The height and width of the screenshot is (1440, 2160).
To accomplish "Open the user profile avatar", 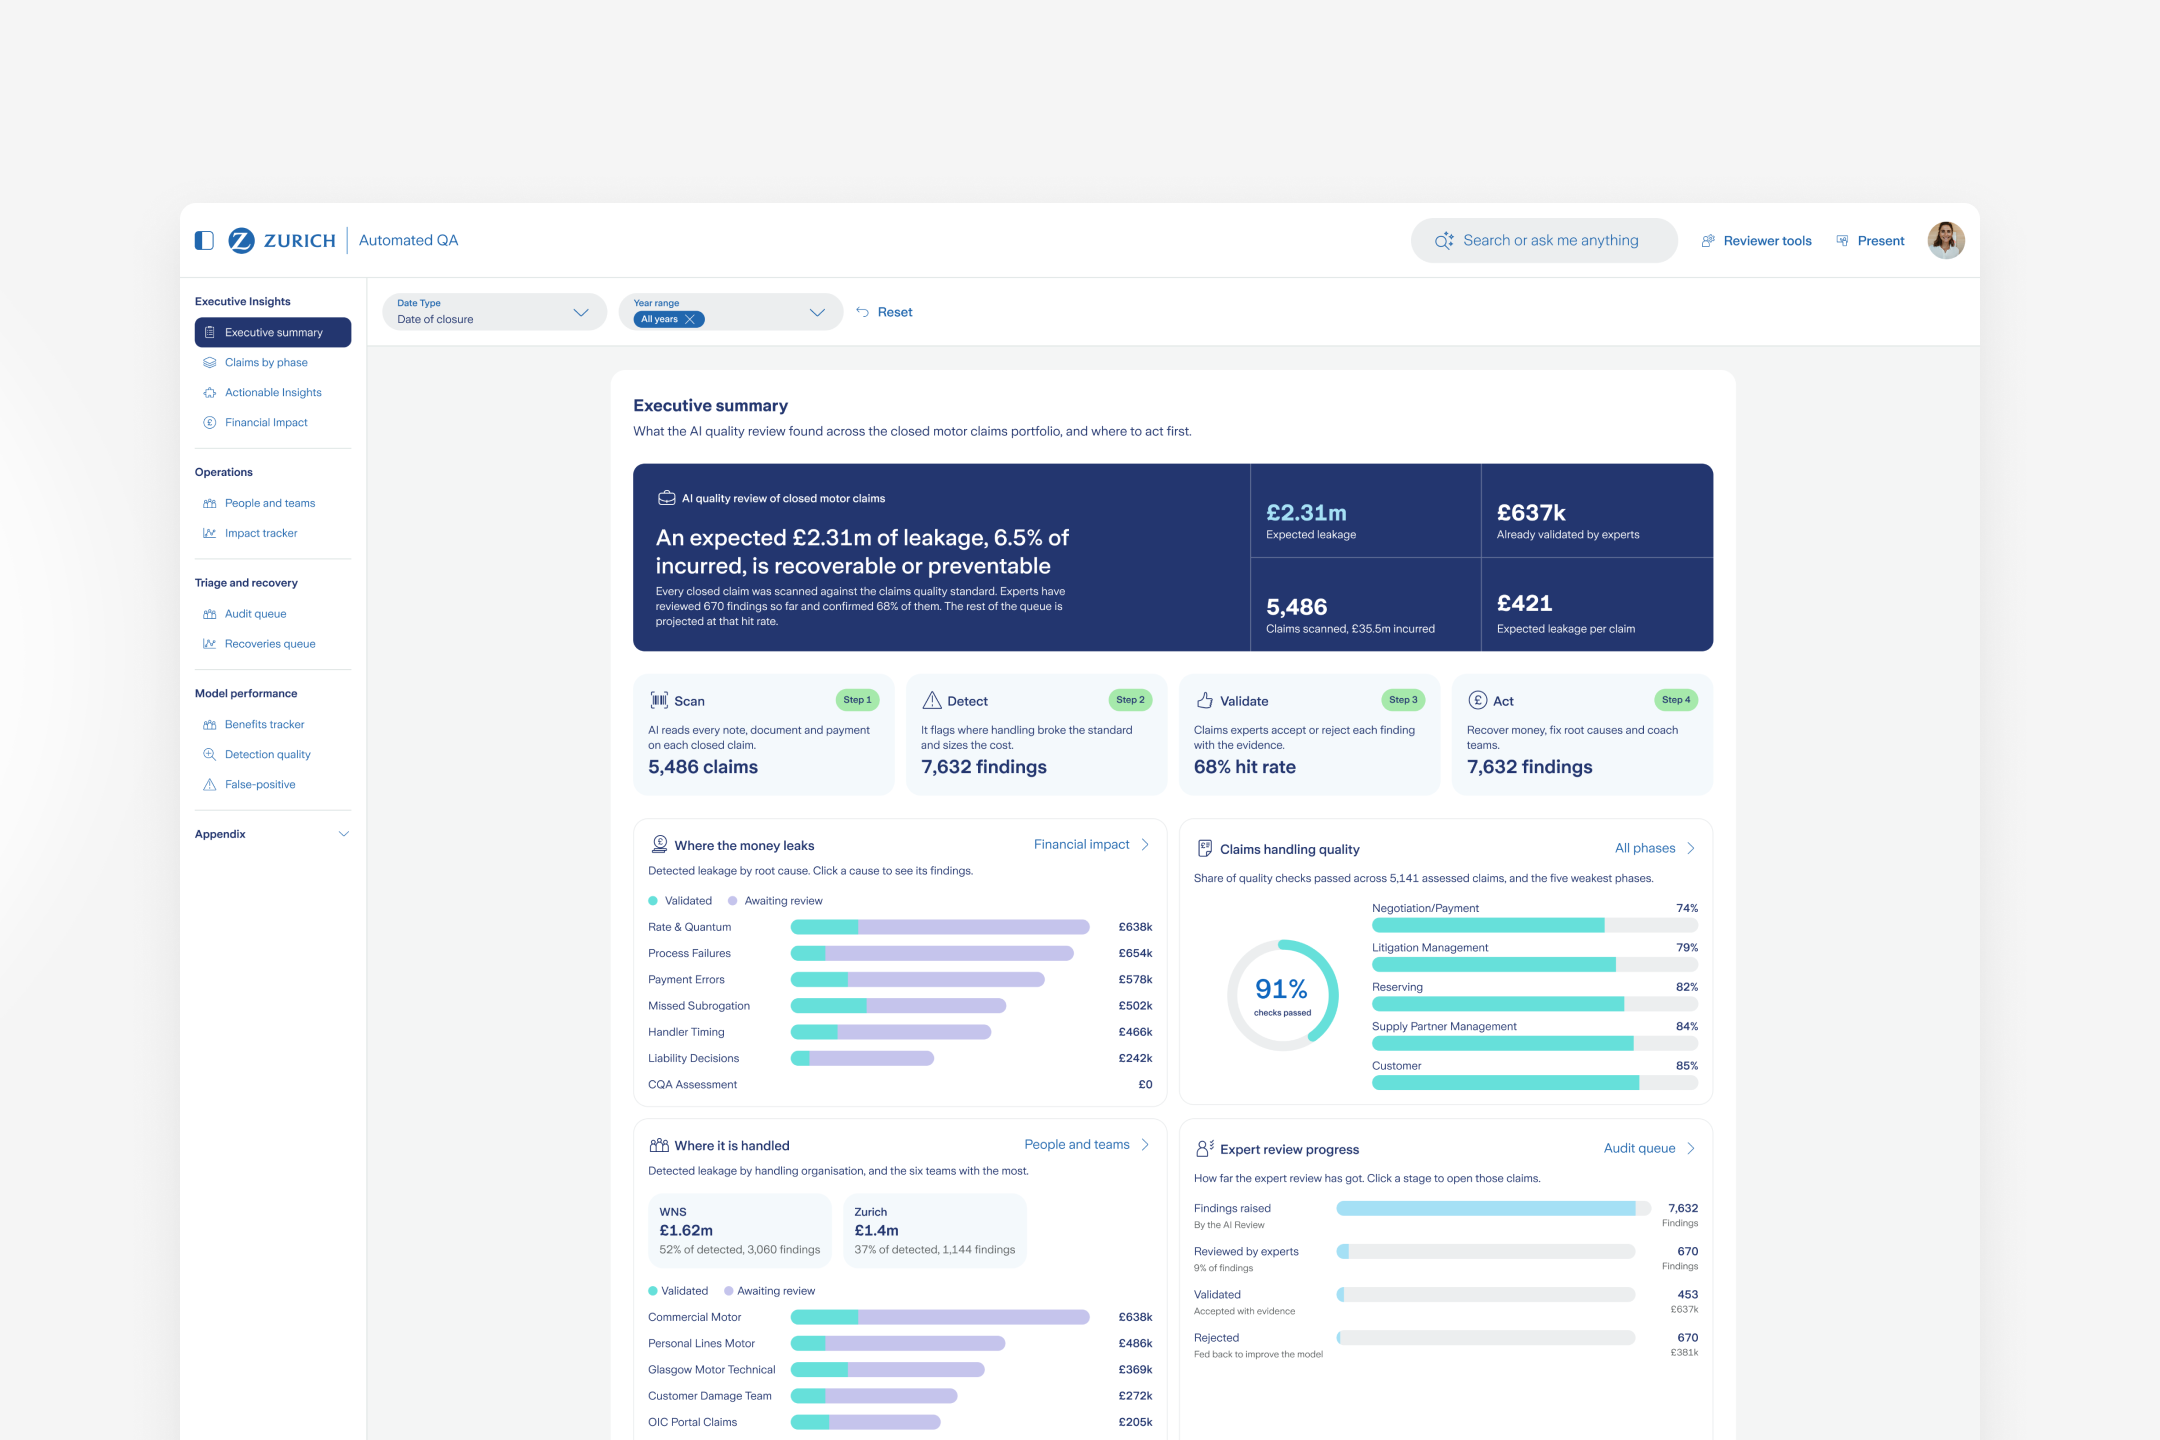I will coord(1946,240).
